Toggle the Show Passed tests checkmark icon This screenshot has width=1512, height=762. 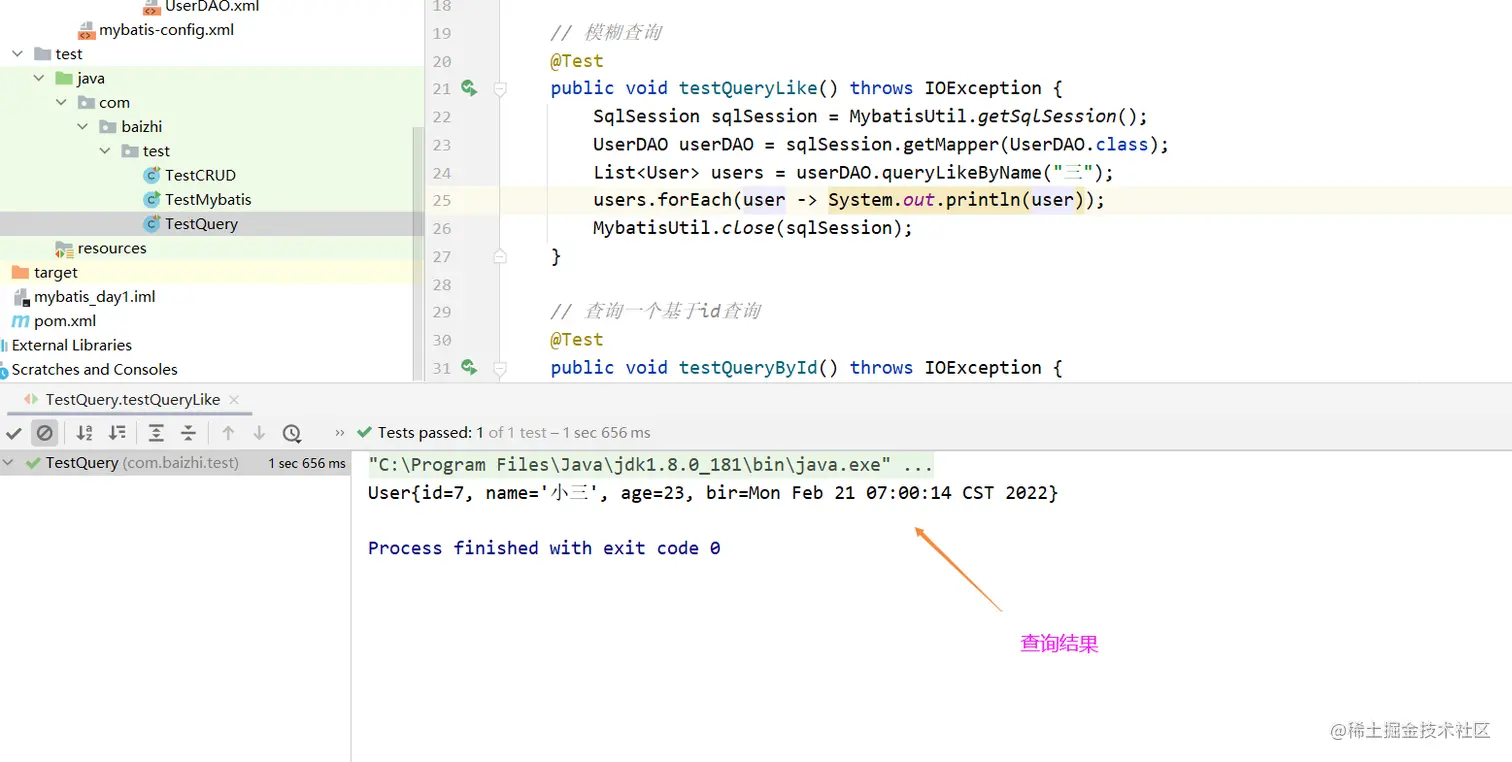13,433
